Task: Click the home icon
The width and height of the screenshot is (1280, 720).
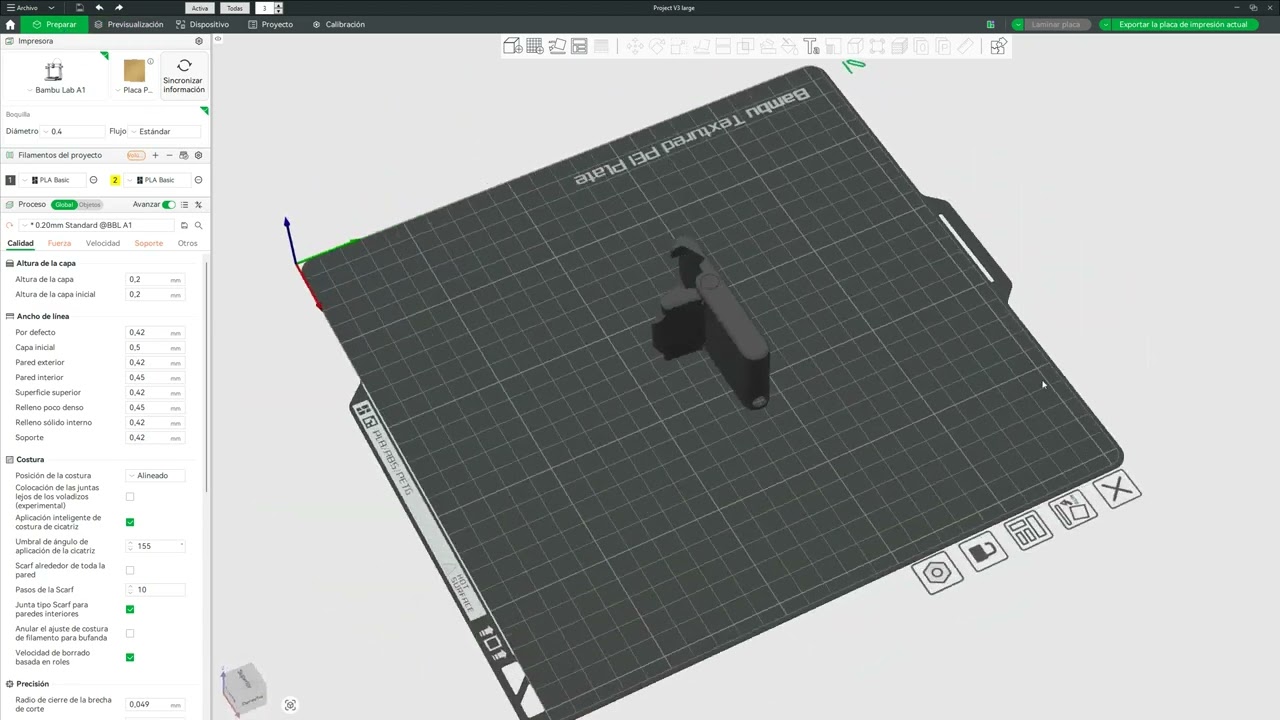Action: tap(11, 24)
